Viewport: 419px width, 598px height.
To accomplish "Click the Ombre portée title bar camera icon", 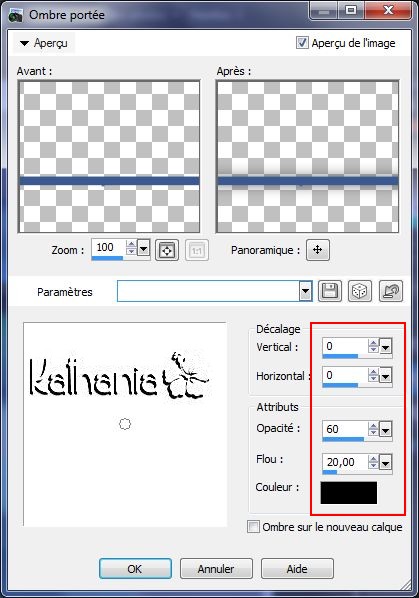I will pyautogui.click(x=15, y=16).
